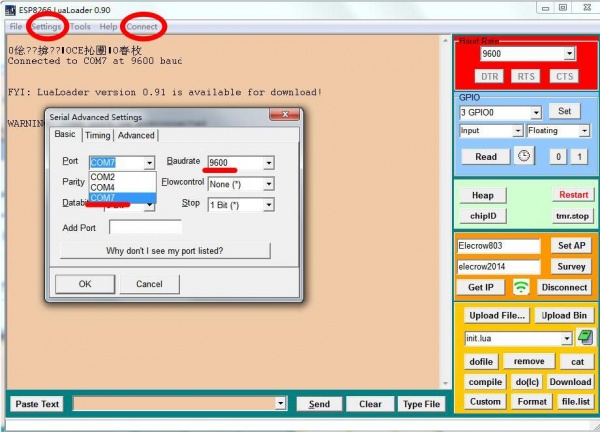Switch to the Timing tab
Image resolution: width=600 pixels, height=432 pixels.
tap(98, 135)
